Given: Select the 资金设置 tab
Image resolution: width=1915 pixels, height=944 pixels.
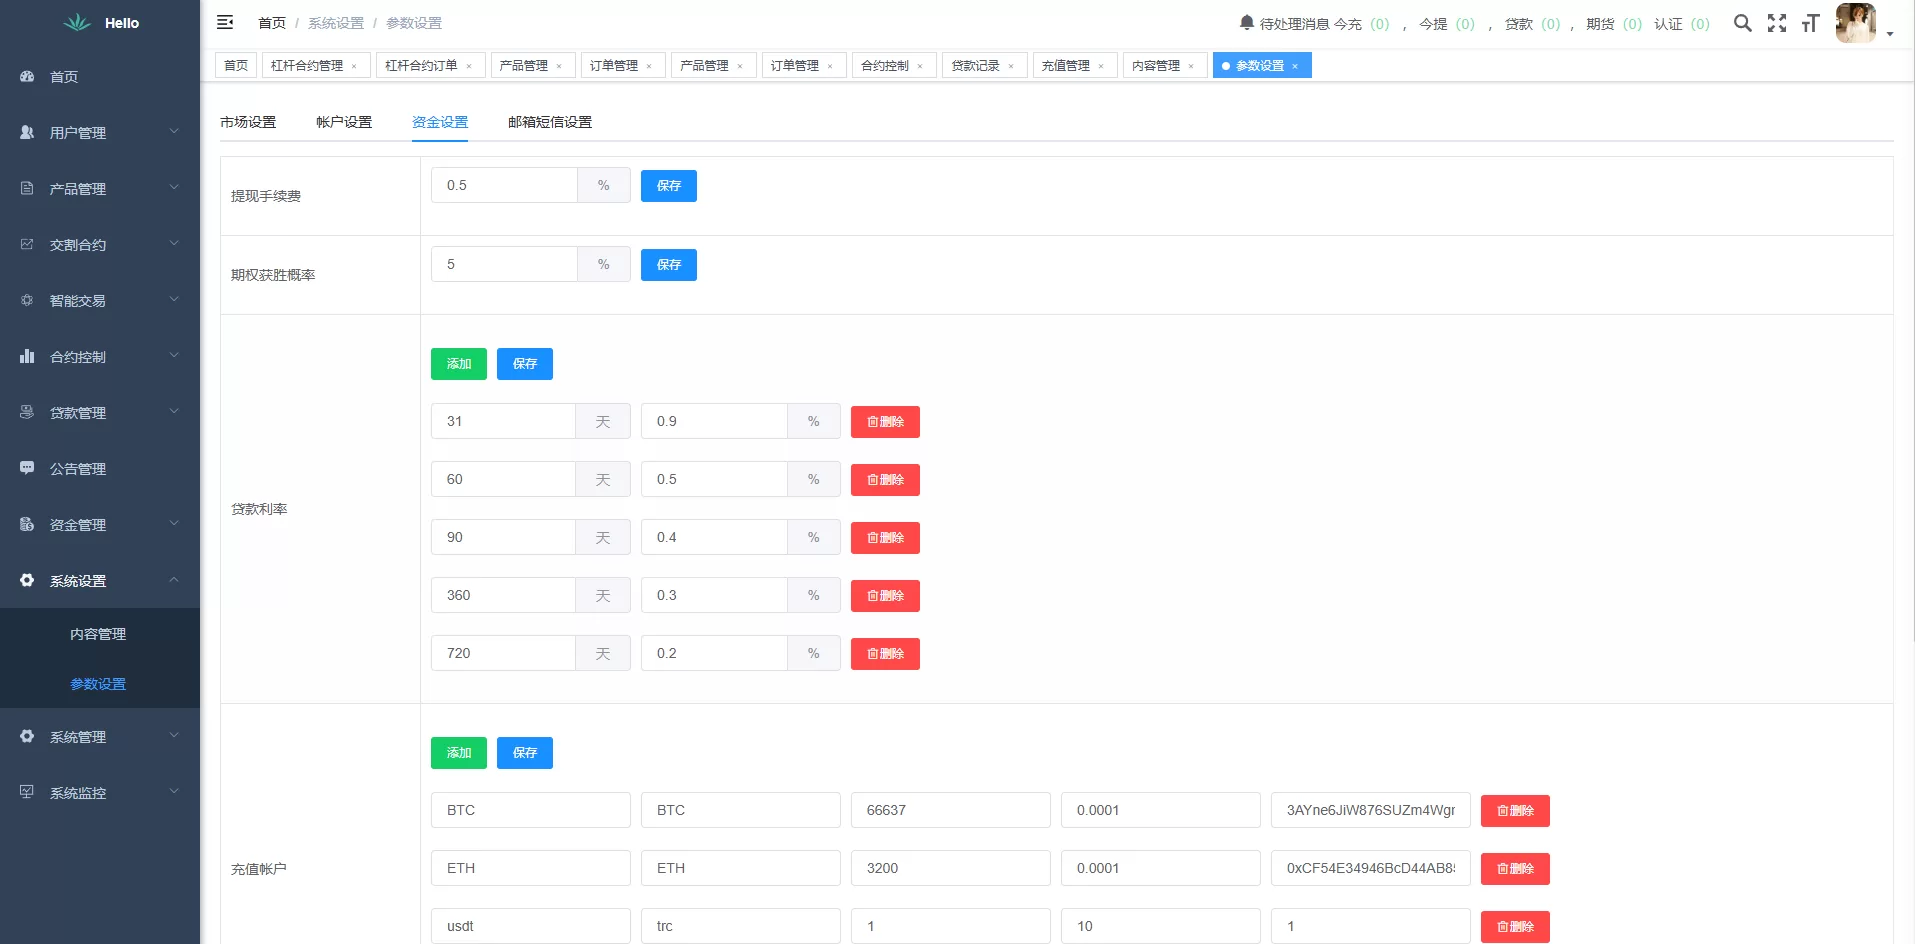Looking at the screenshot, I should (440, 122).
